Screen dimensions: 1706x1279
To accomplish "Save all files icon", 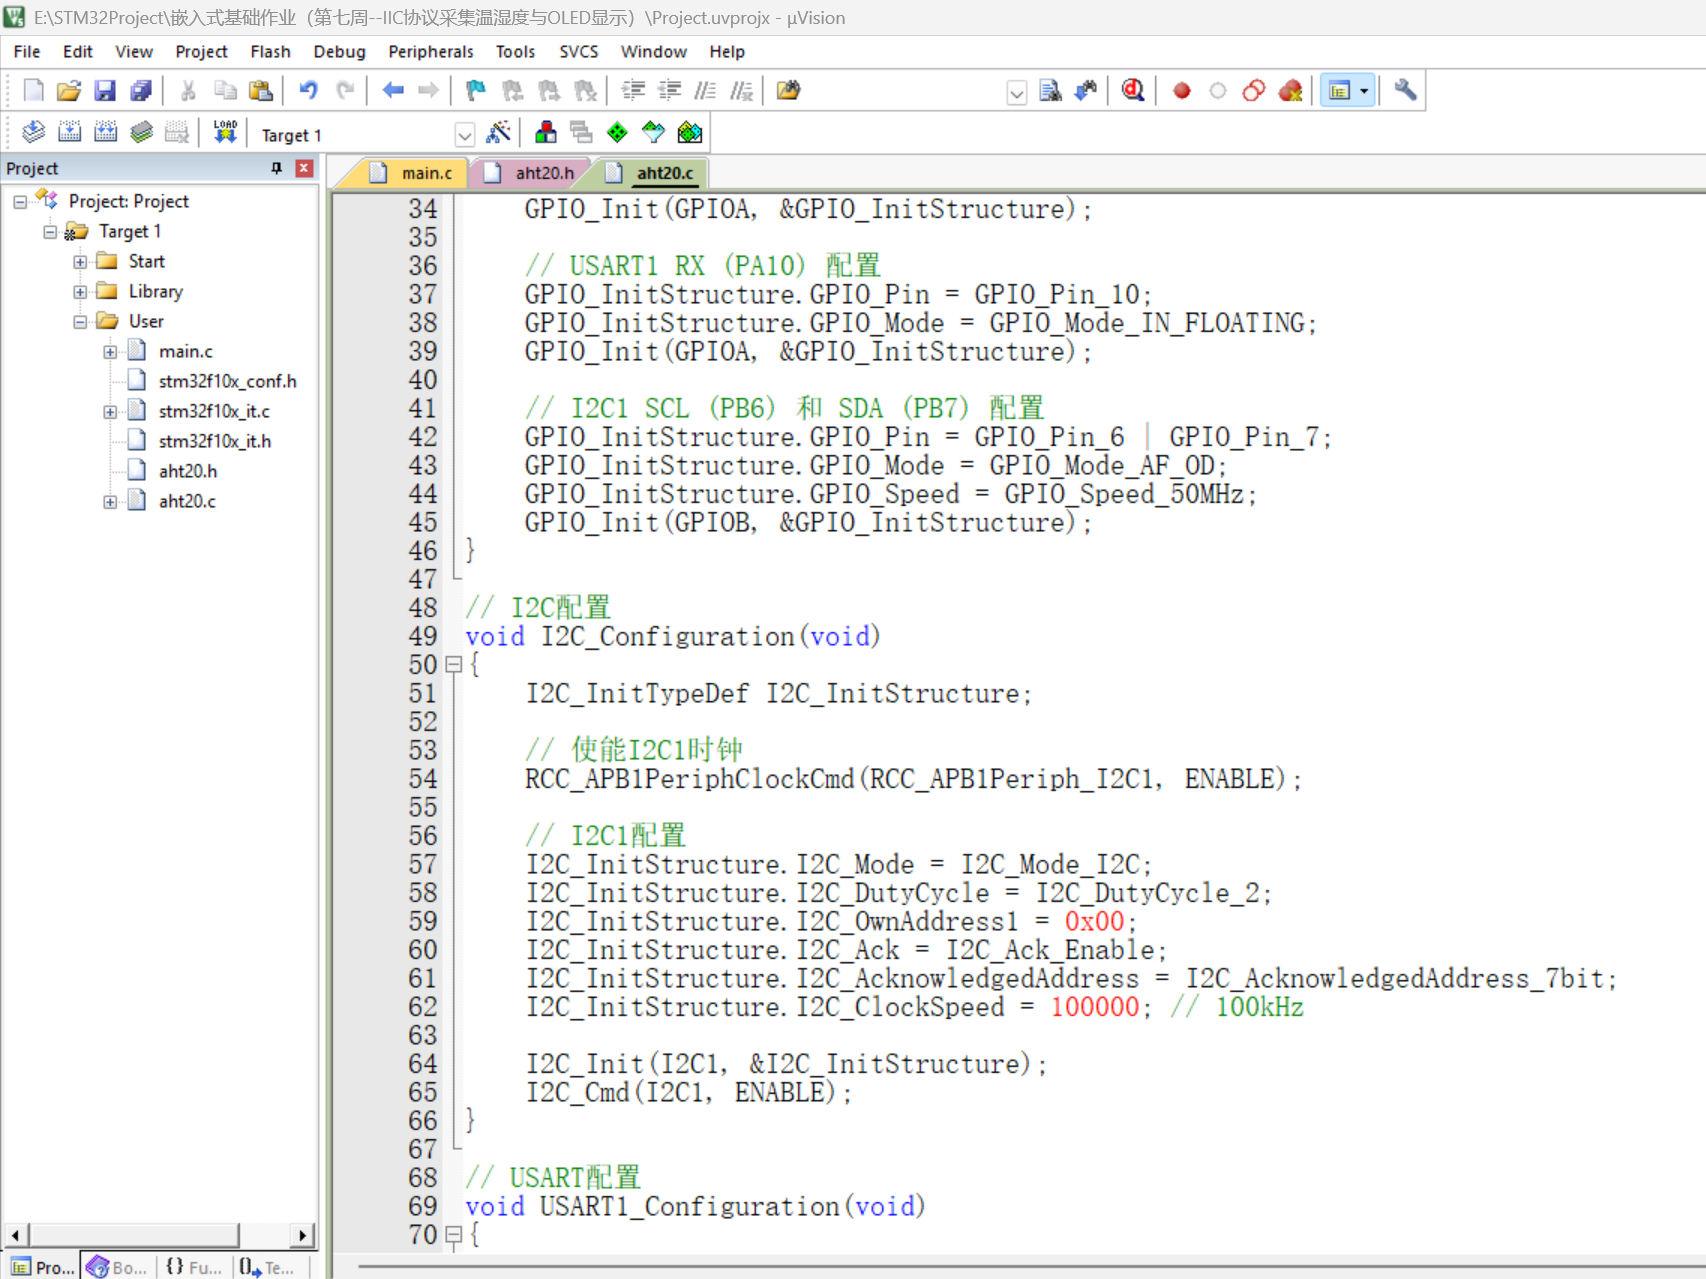I will click(141, 91).
